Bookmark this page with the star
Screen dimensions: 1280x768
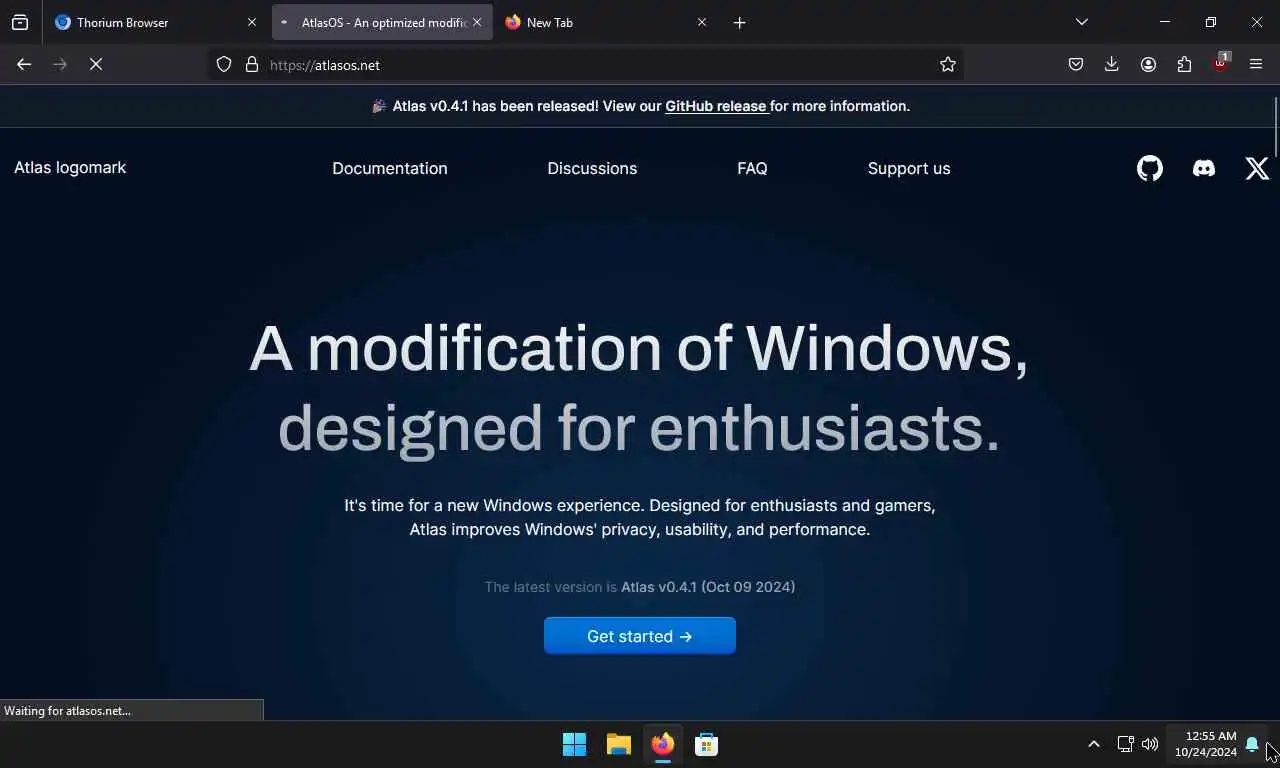tap(948, 64)
